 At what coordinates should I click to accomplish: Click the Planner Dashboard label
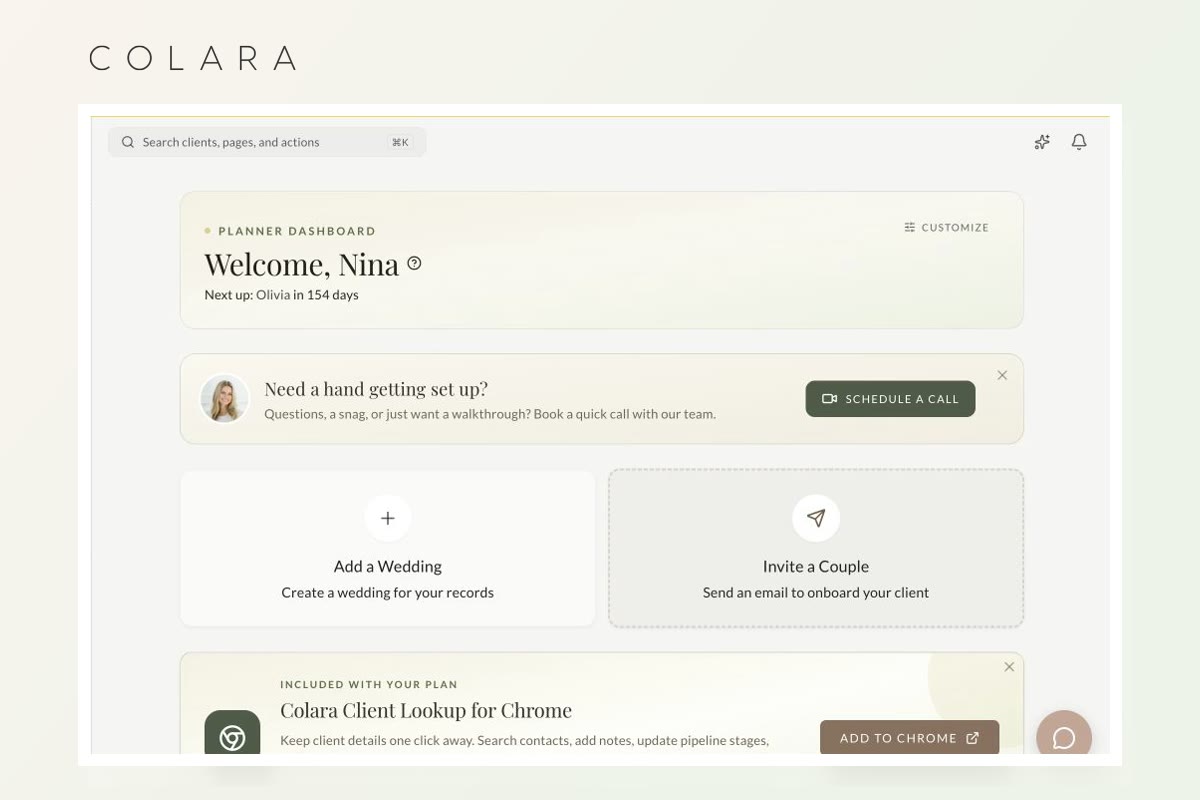pyautogui.click(x=297, y=231)
